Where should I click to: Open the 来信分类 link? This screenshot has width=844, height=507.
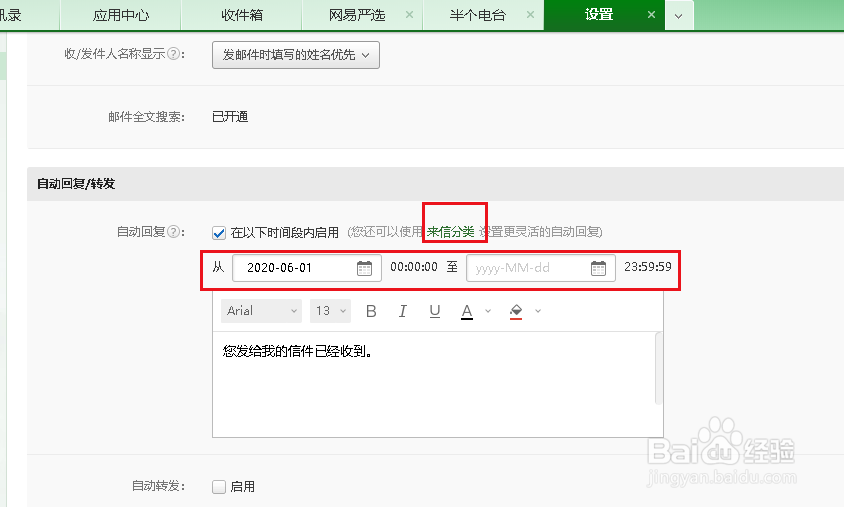point(451,232)
